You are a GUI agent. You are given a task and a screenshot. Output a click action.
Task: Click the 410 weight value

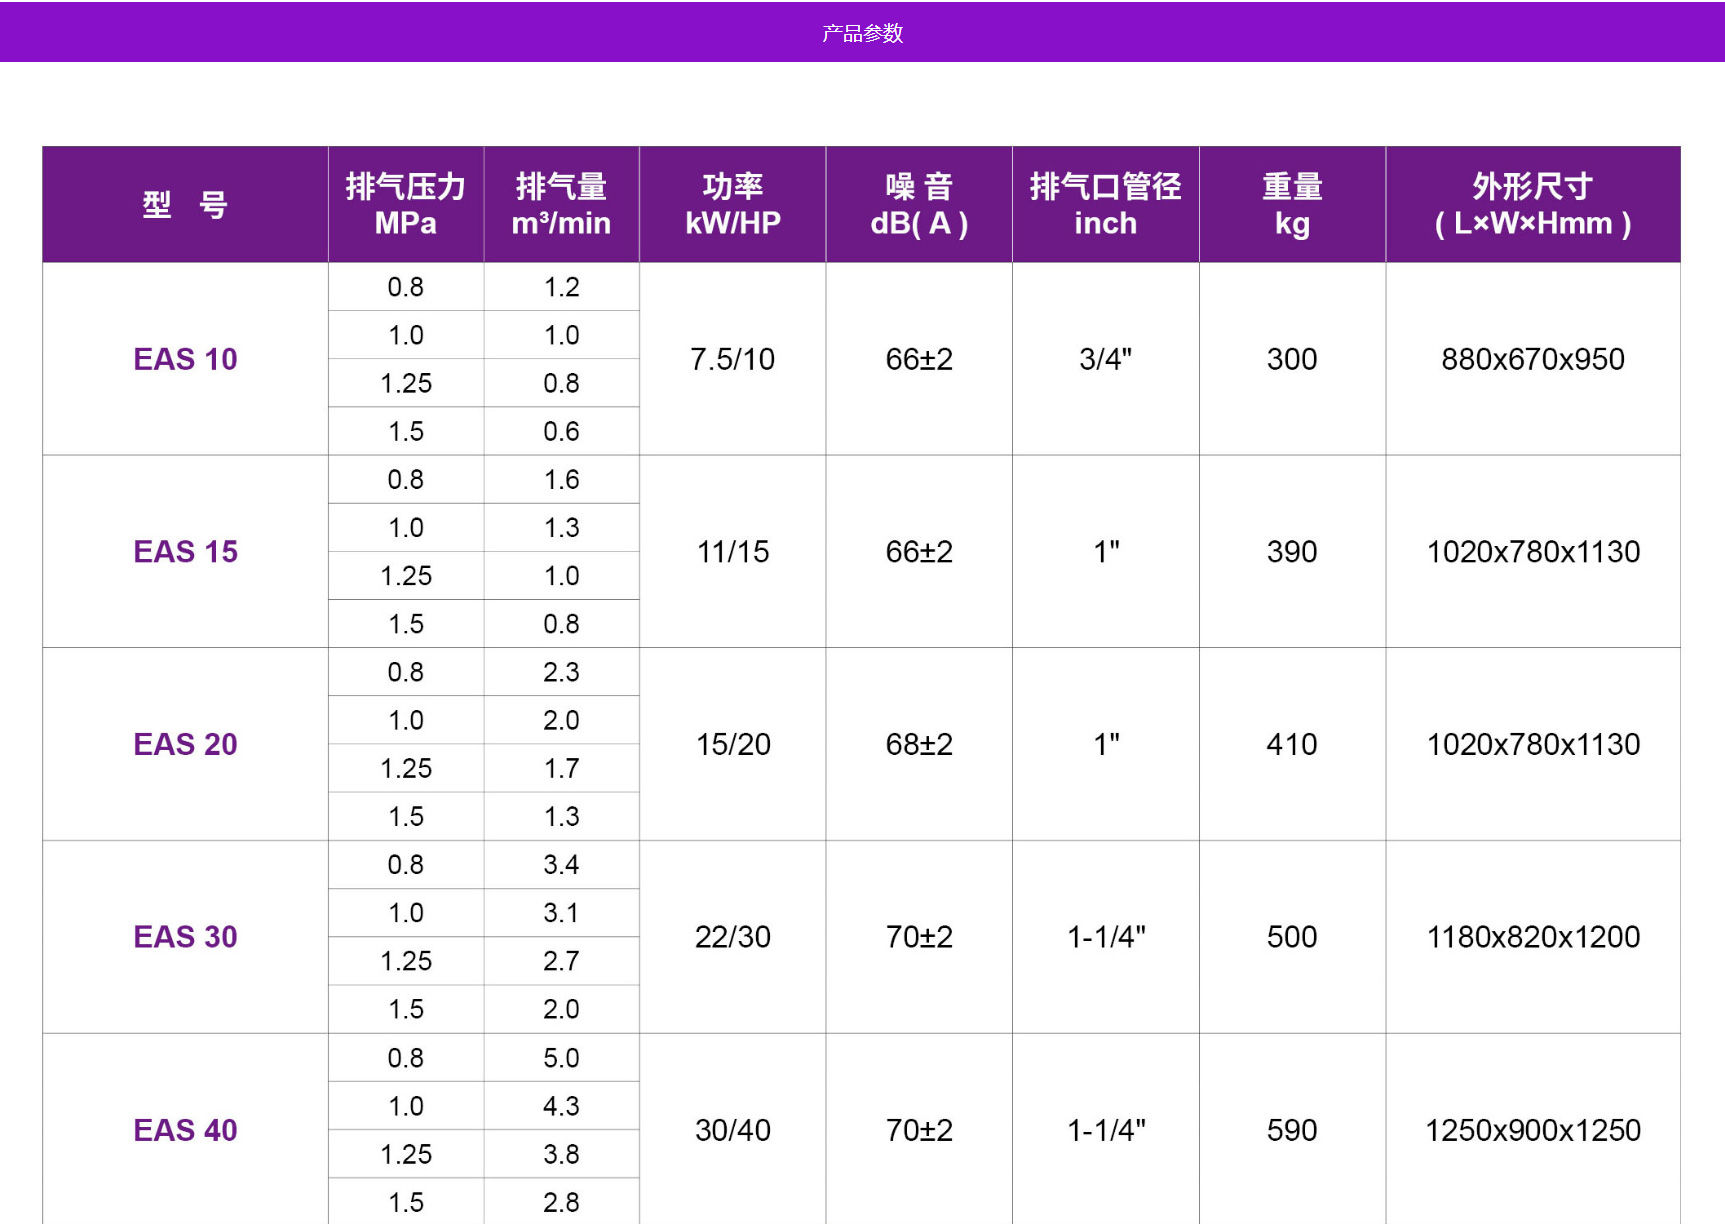click(x=1292, y=744)
